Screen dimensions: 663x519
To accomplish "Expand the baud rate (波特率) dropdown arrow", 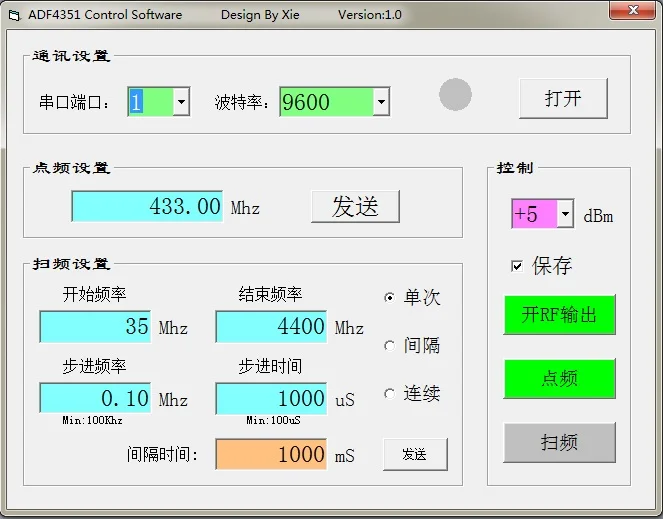I will [x=381, y=102].
